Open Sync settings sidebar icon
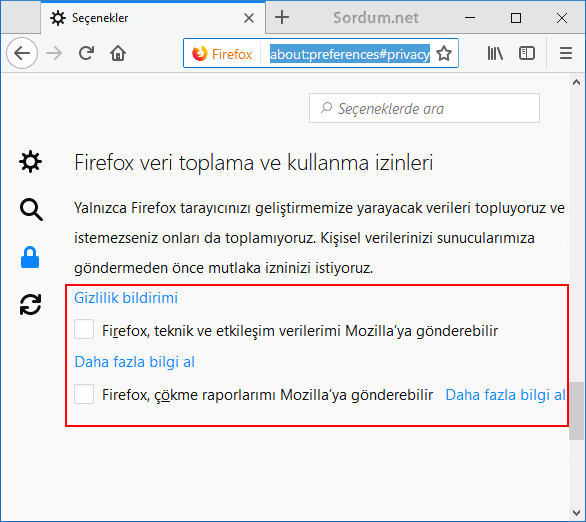This screenshot has height=522, width=586. [30, 305]
